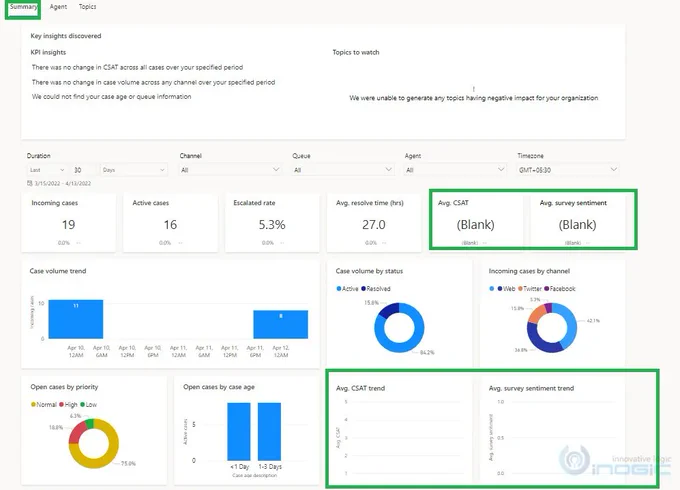This screenshot has width=680, height=490.
Task: Click the '1-3 Days' bar in case age chart
Action: point(269,431)
